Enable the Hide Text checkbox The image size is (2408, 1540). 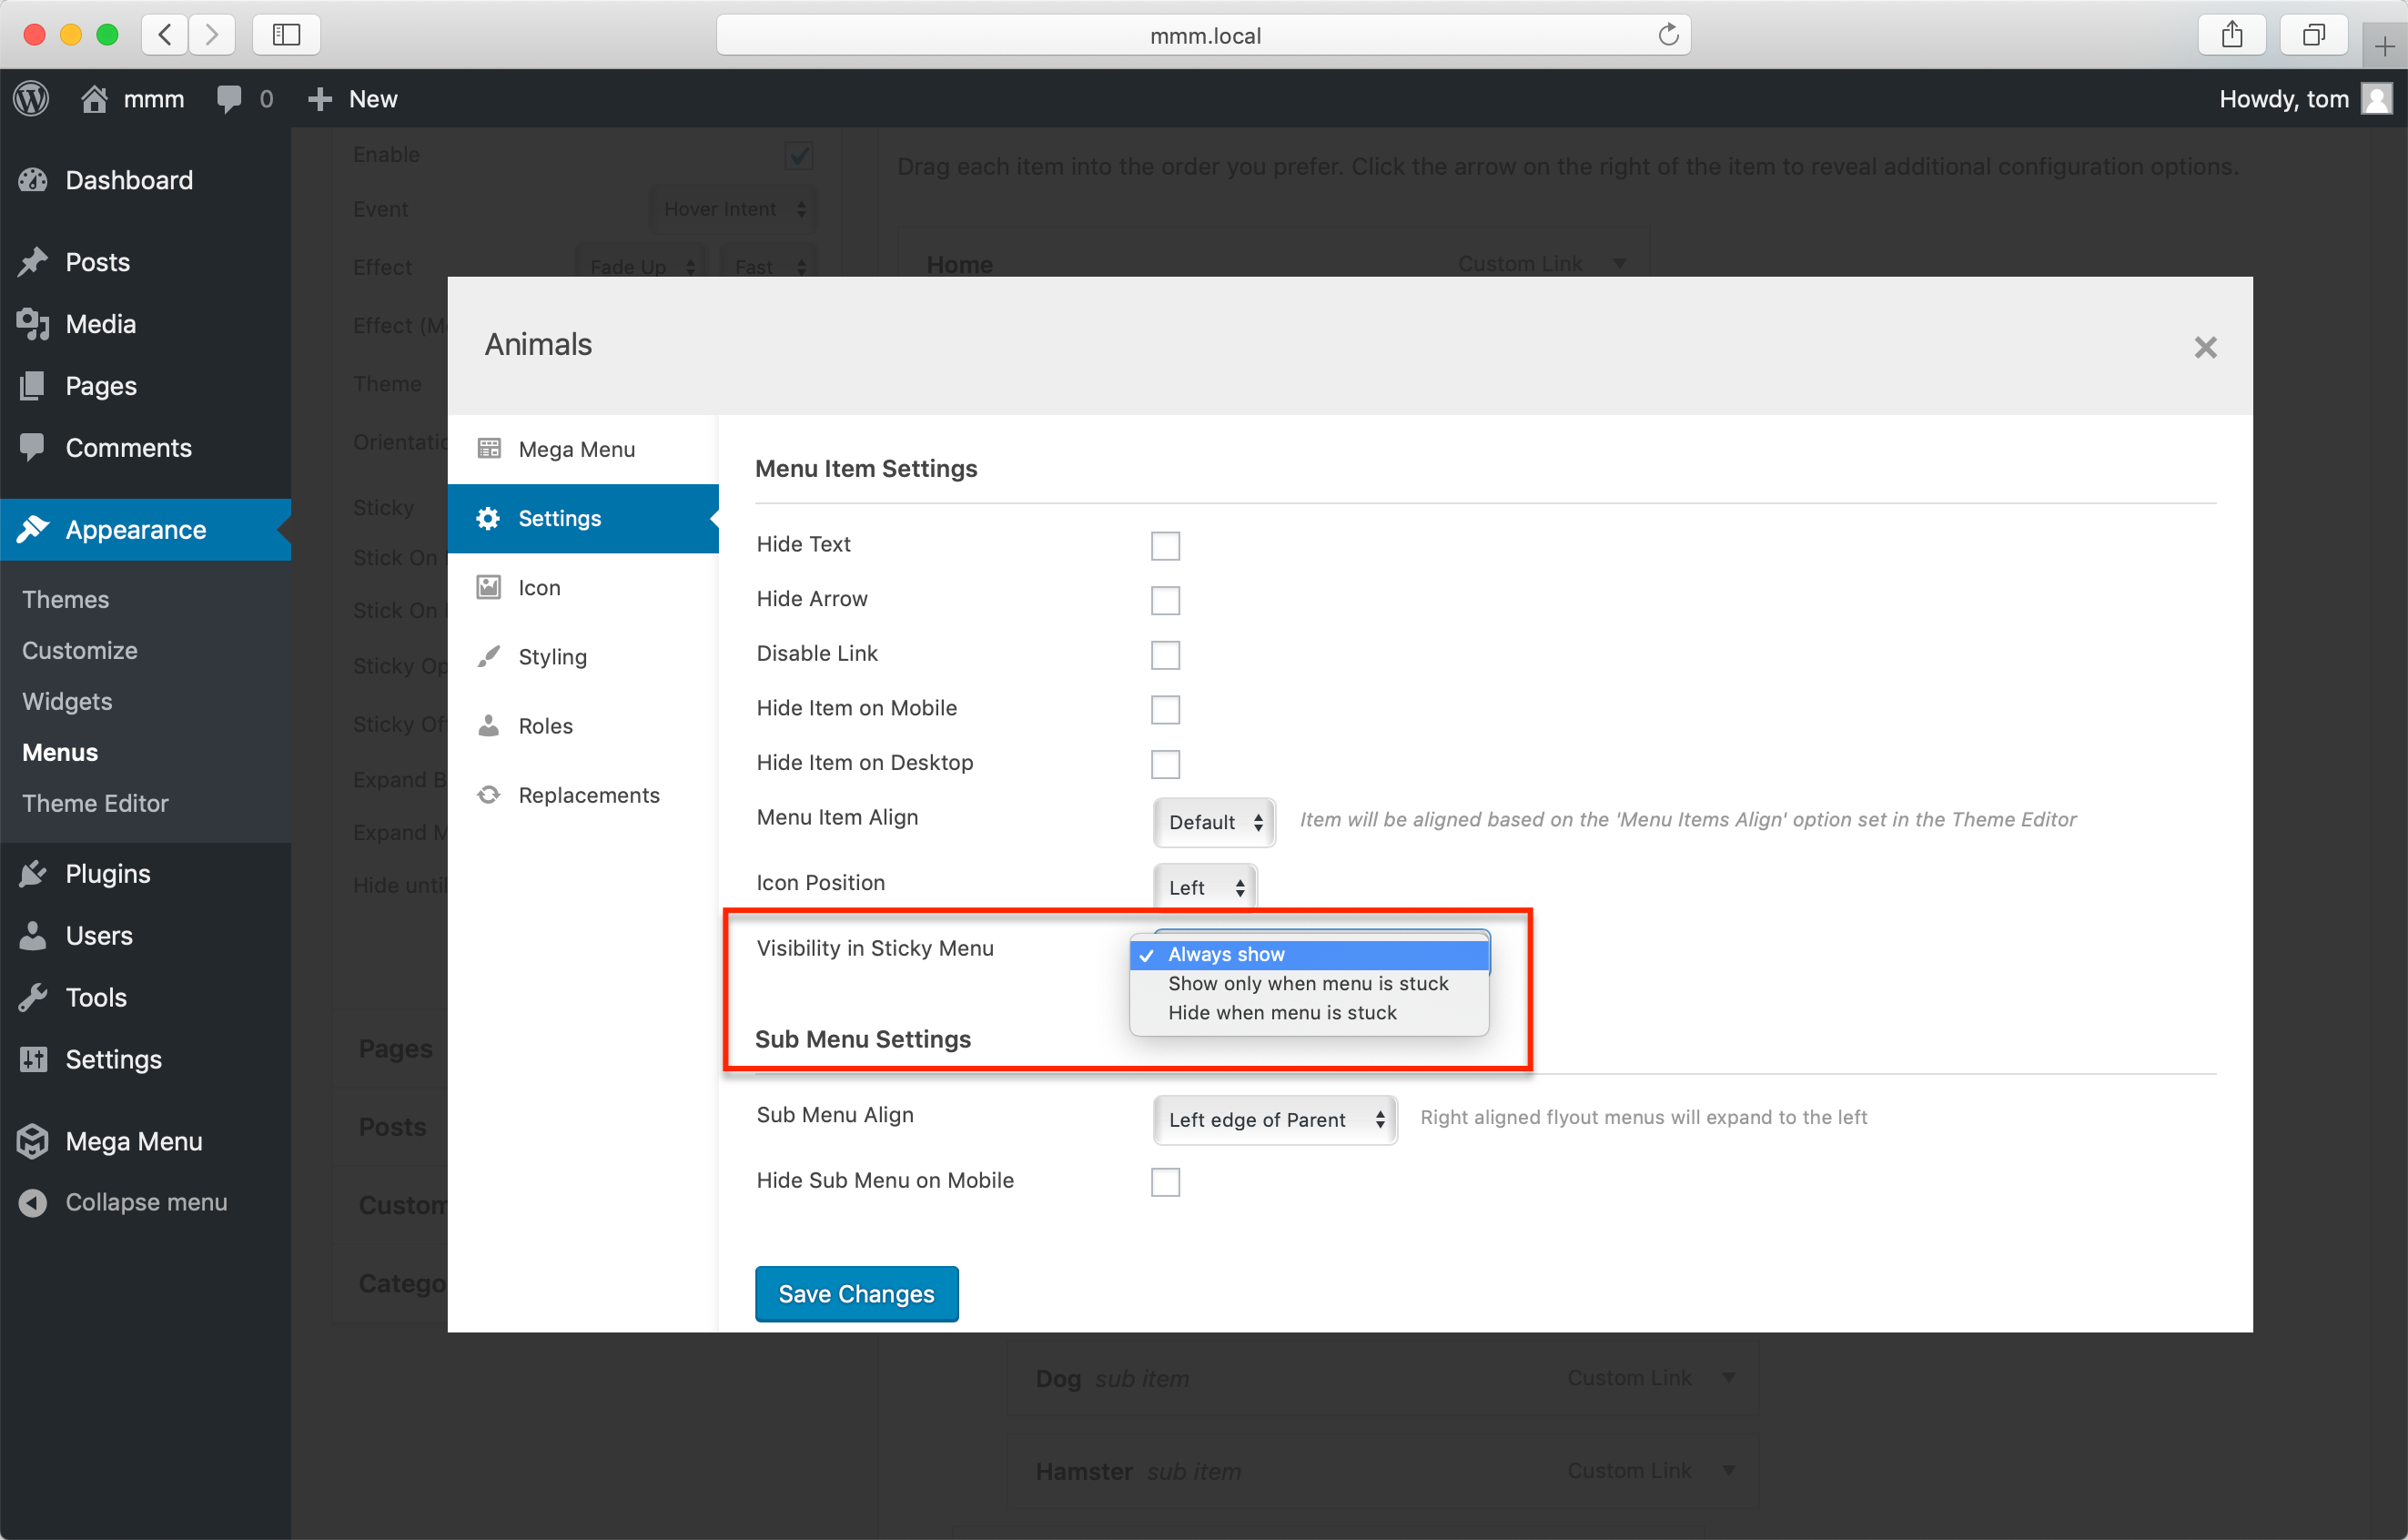point(1165,546)
